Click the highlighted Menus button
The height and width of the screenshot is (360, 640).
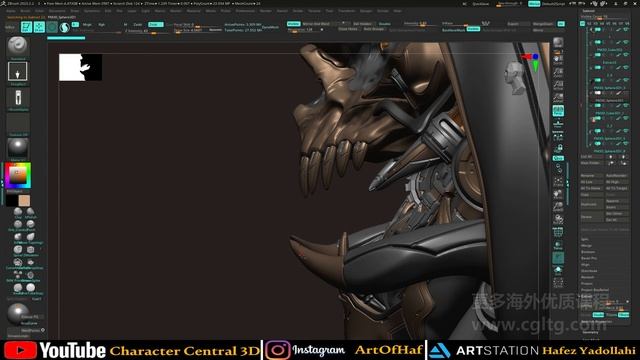(534, 4)
